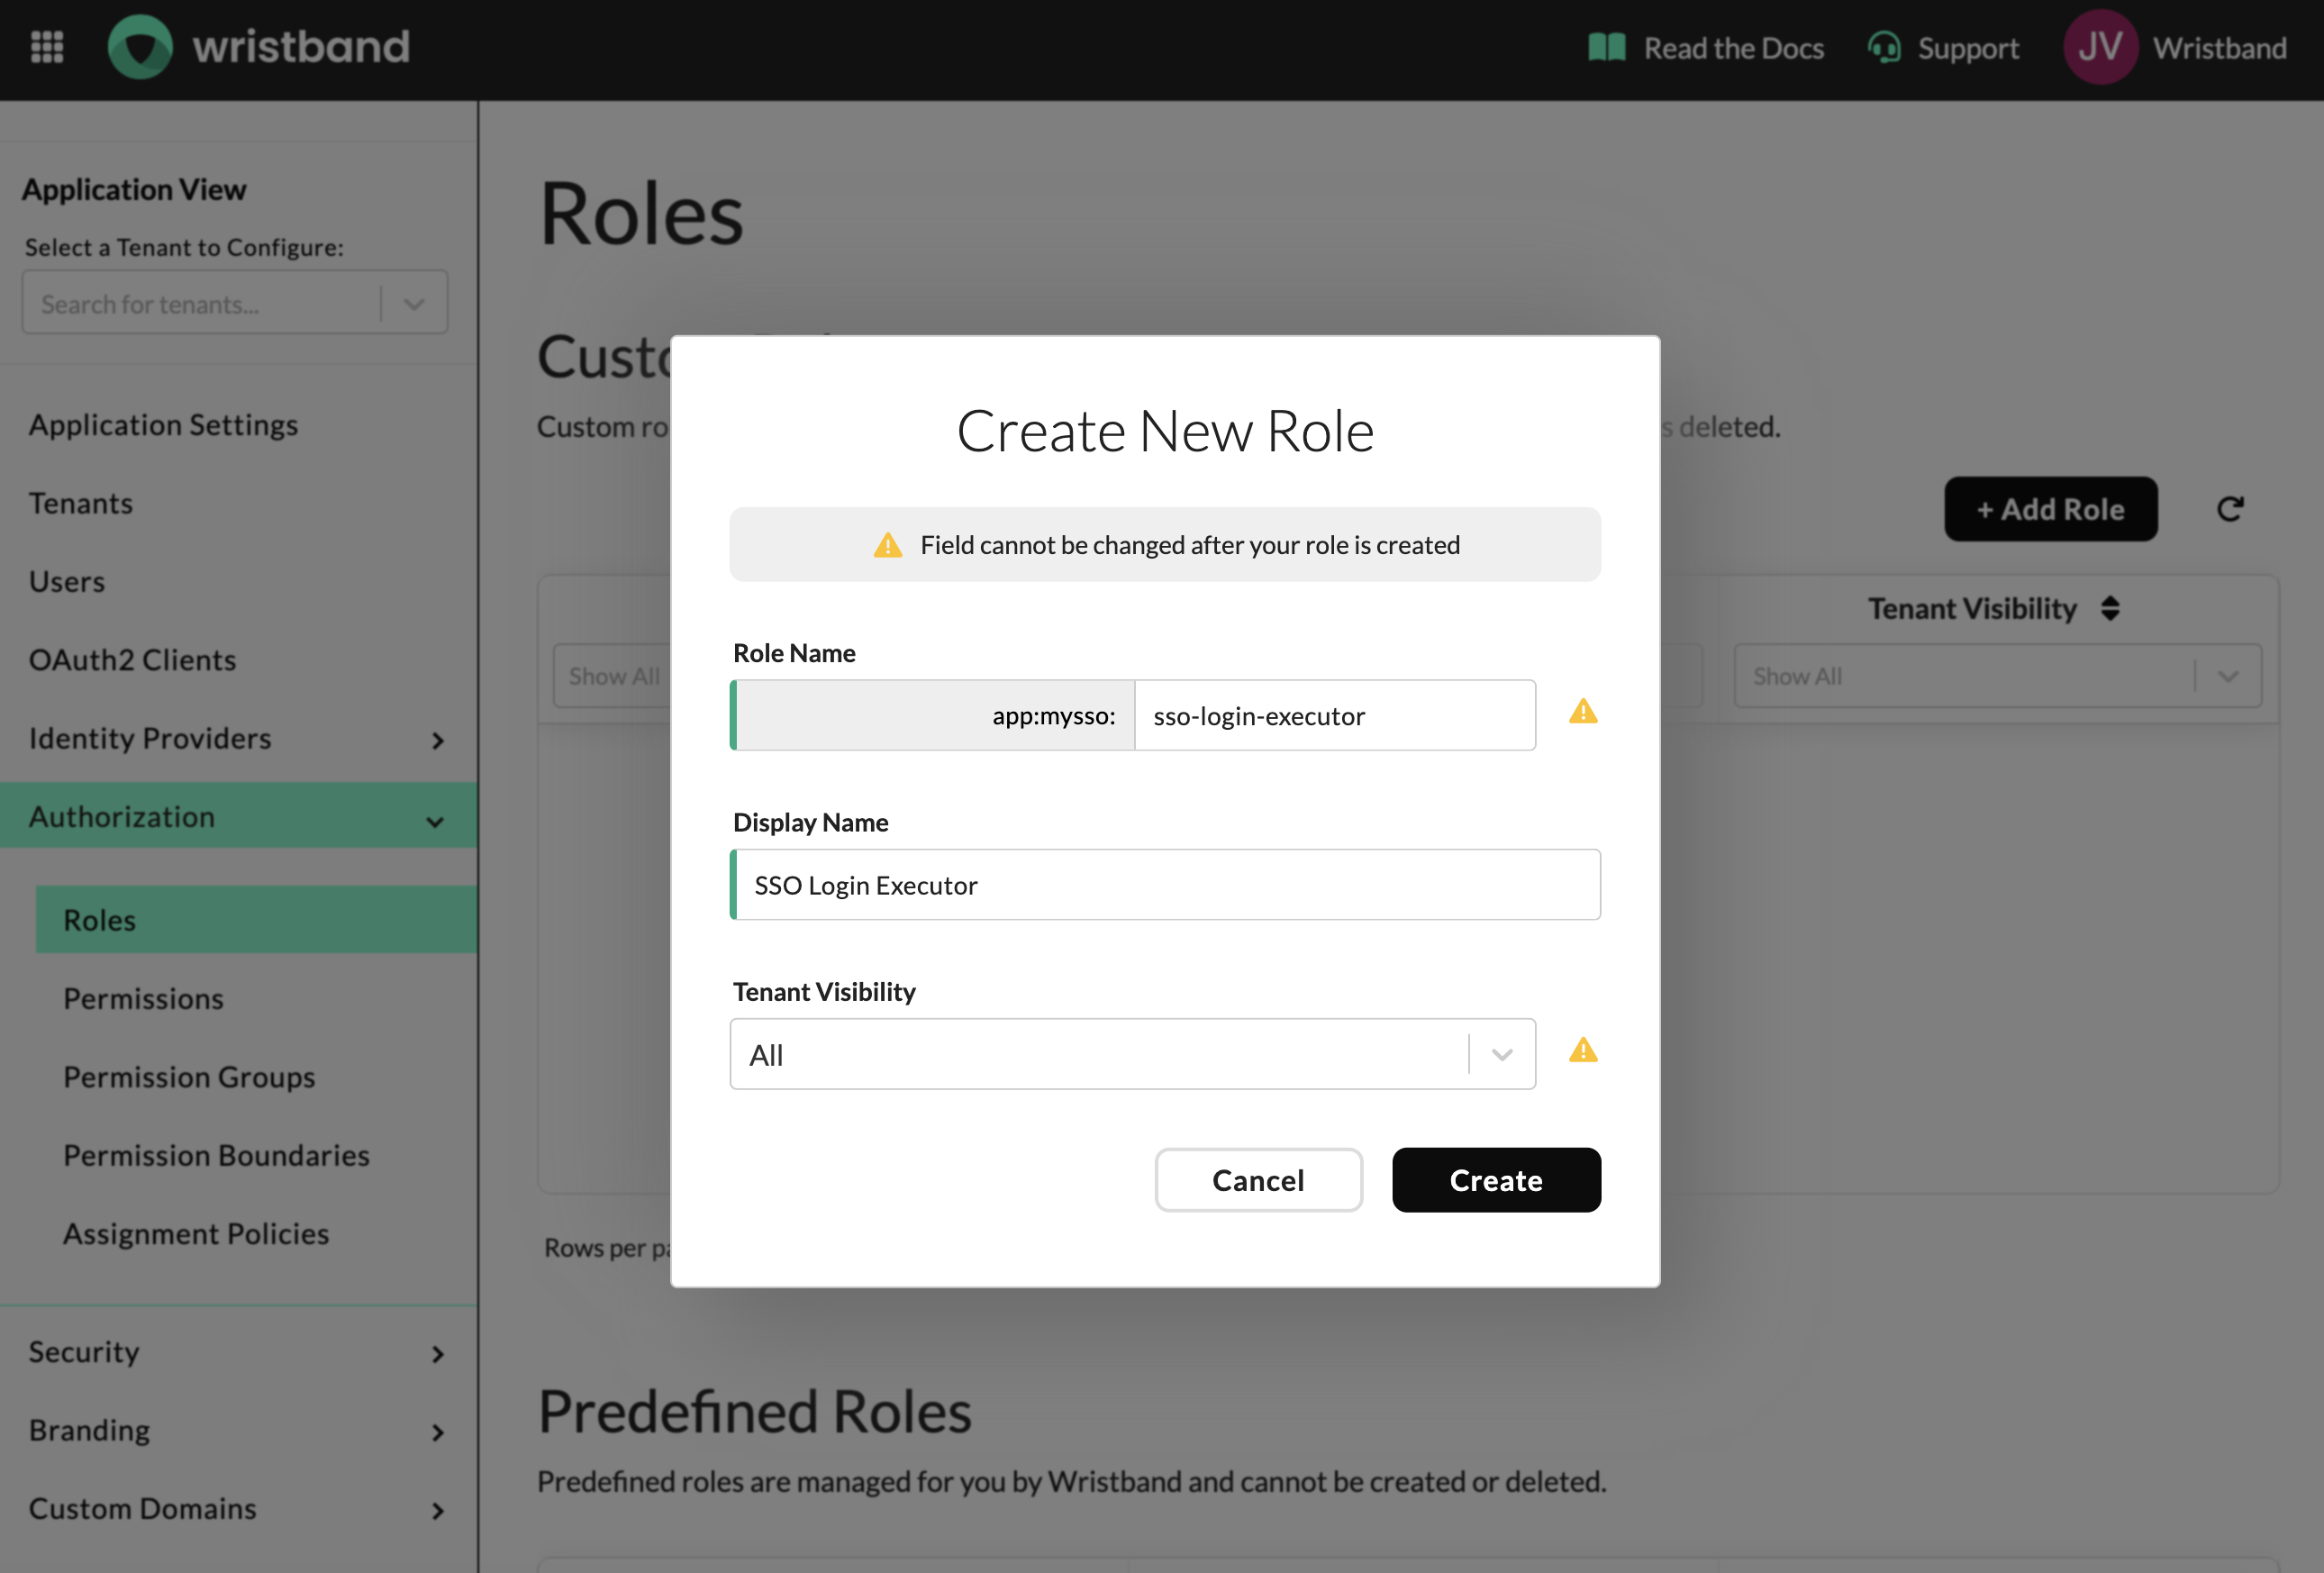Viewport: 2324px width, 1573px height.
Task: Click the Create button
Action: [1495, 1180]
